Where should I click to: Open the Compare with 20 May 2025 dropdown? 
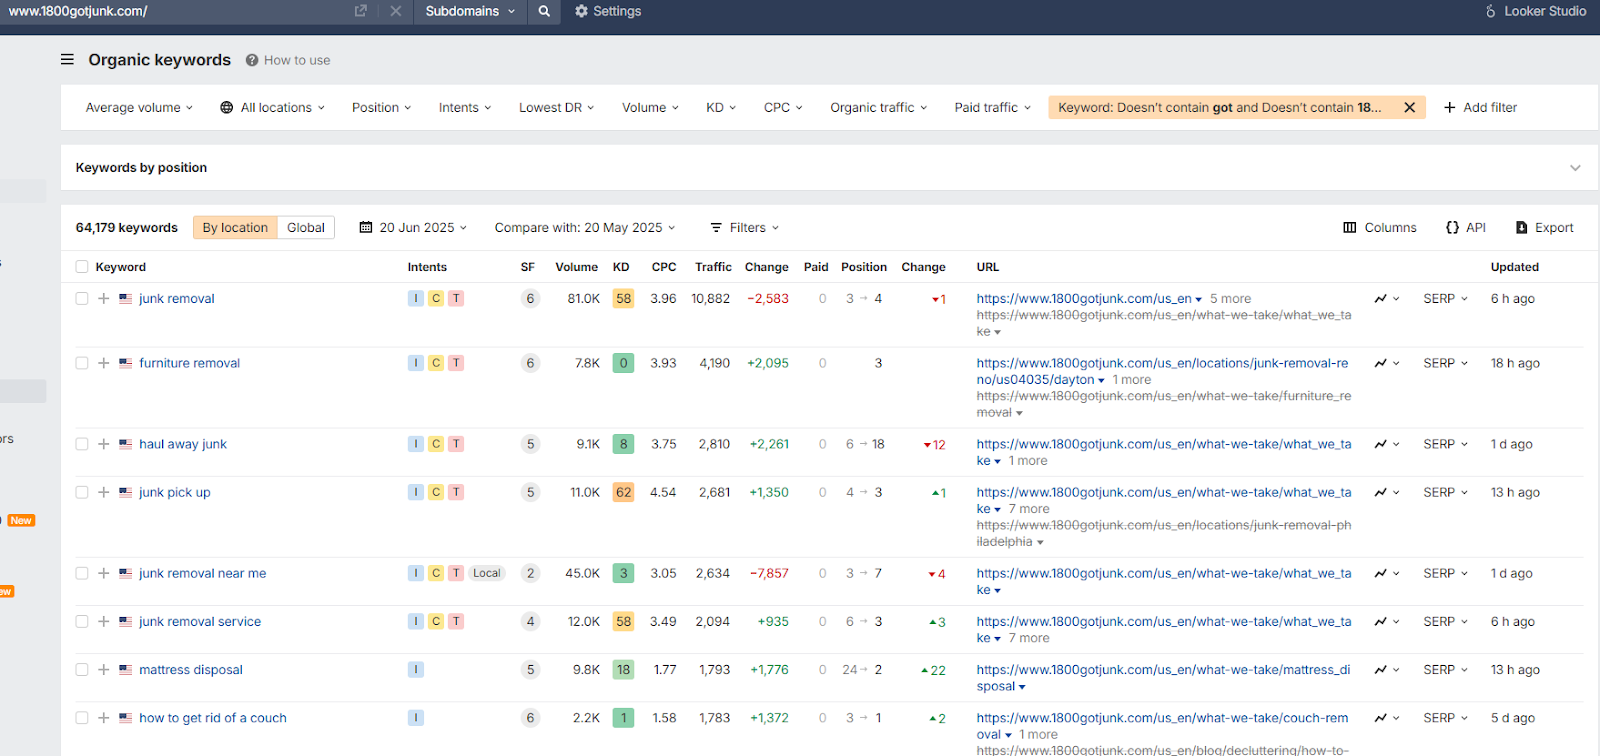(x=585, y=228)
